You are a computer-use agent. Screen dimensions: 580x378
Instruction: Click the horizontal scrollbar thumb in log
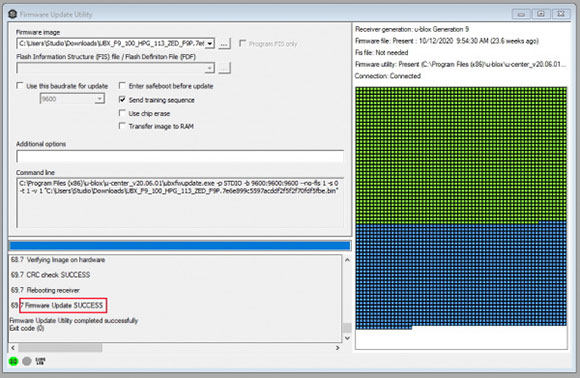(60, 348)
